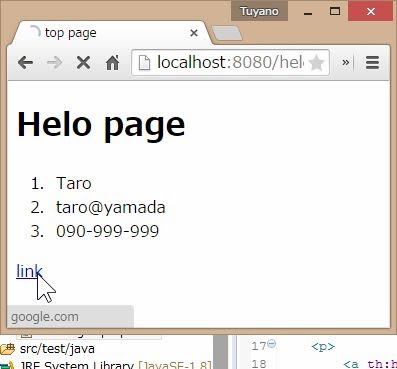Show hidden extensions via the chevron
Viewport: 397px width, 369px height.
(346, 62)
